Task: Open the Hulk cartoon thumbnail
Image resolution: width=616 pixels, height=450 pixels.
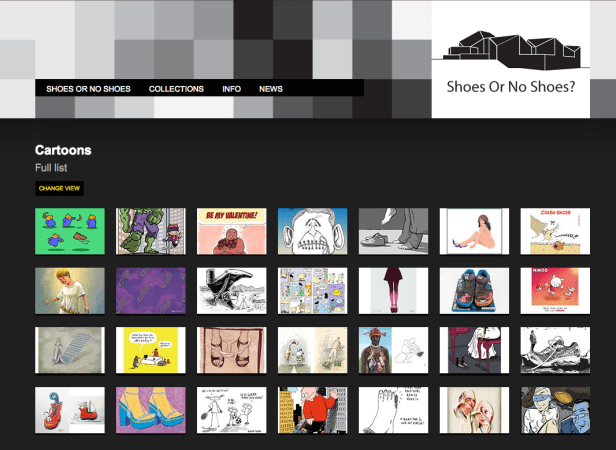Action: pyautogui.click(x=151, y=231)
